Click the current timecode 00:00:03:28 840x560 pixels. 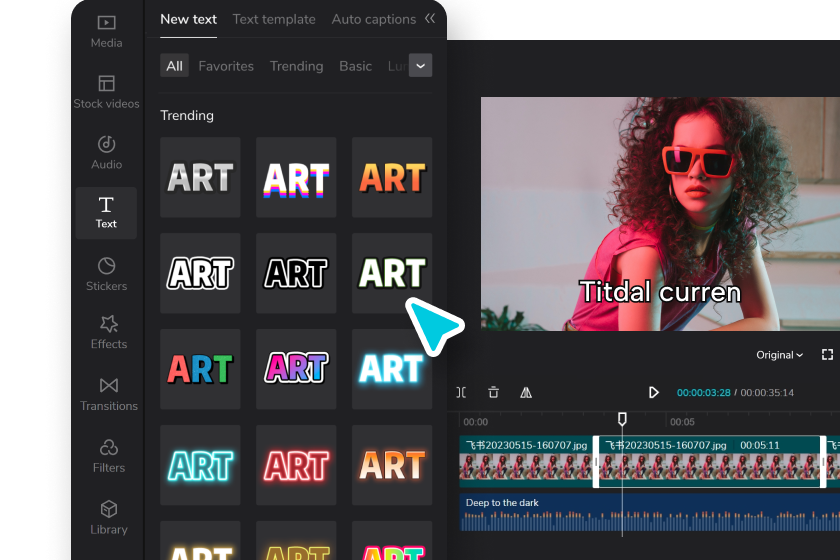[703, 393]
